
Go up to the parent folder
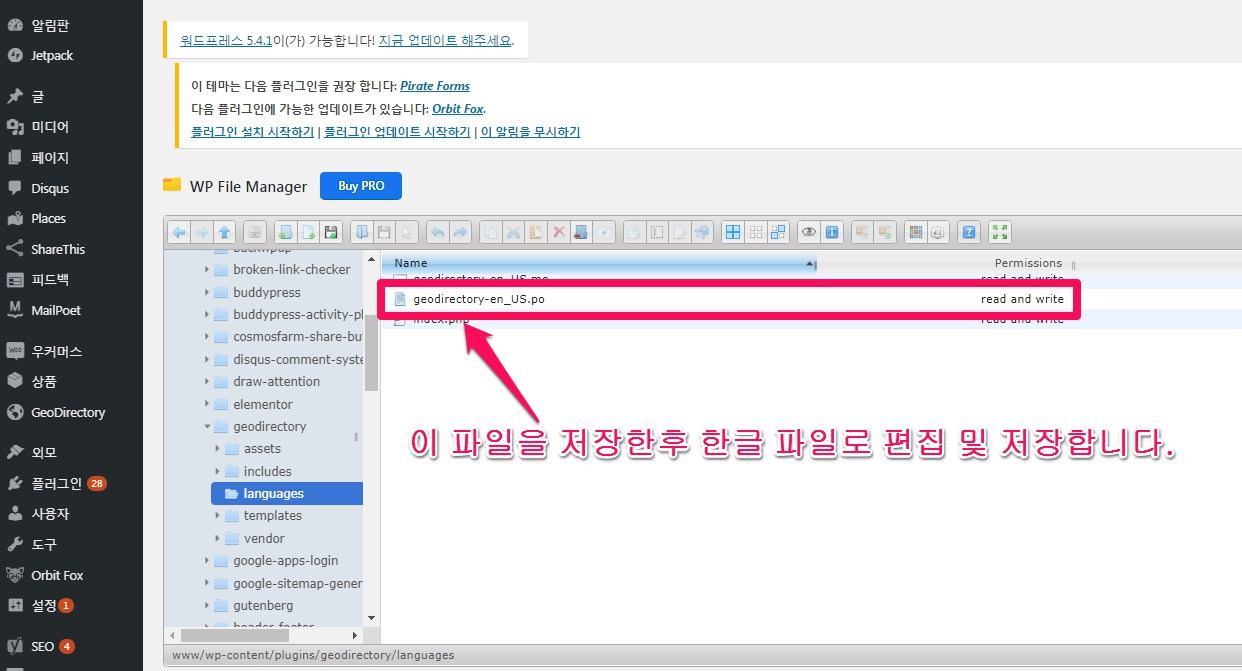pyautogui.click(x=224, y=232)
